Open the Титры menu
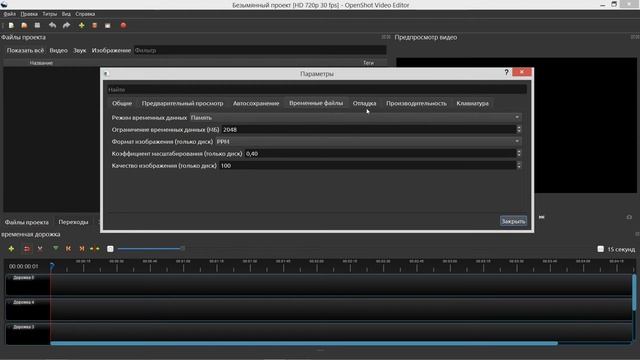The image size is (640, 360). [50, 14]
